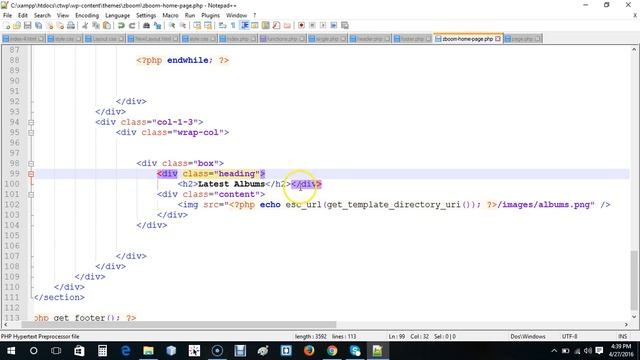Toggle word wrap in the toolbar
The image size is (640, 360).
pos(222,25)
